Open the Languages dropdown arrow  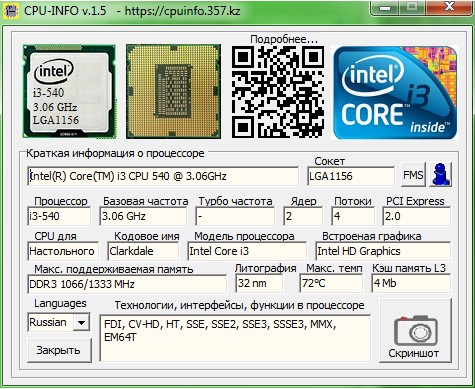tap(81, 322)
